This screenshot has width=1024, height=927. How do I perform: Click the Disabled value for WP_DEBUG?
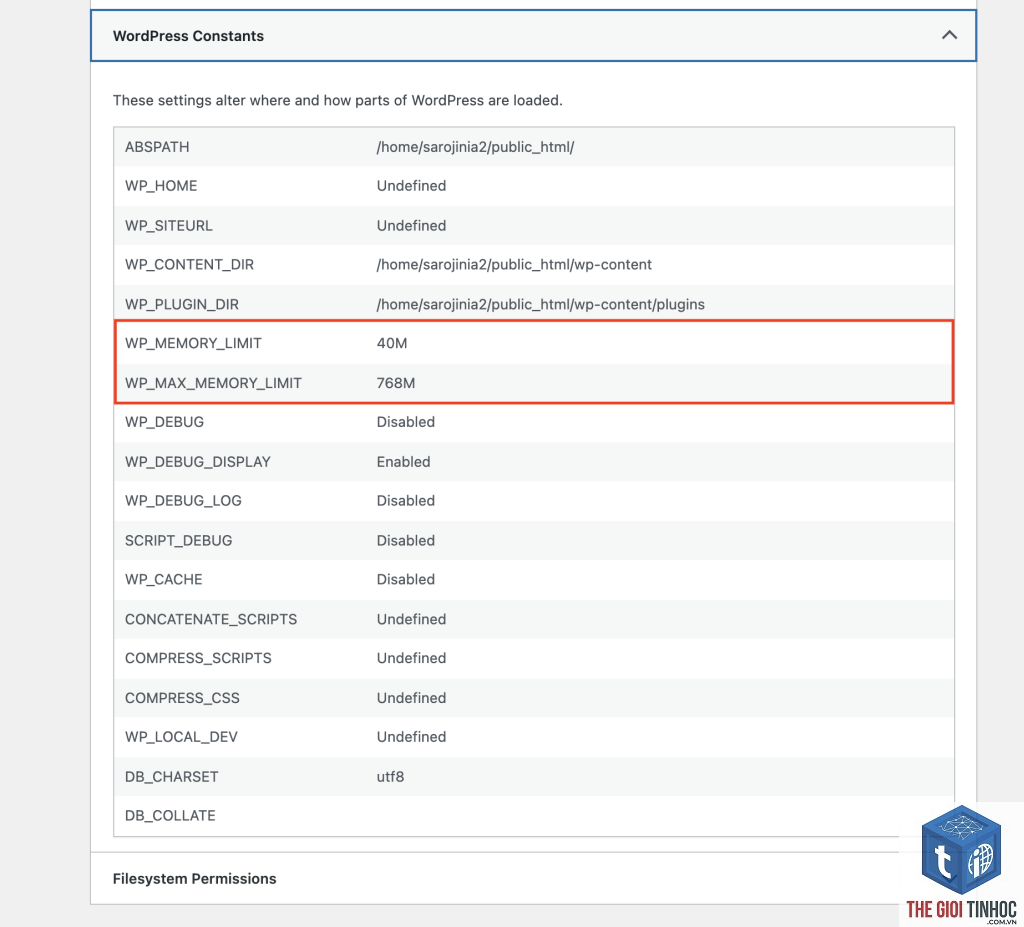click(x=406, y=422)
